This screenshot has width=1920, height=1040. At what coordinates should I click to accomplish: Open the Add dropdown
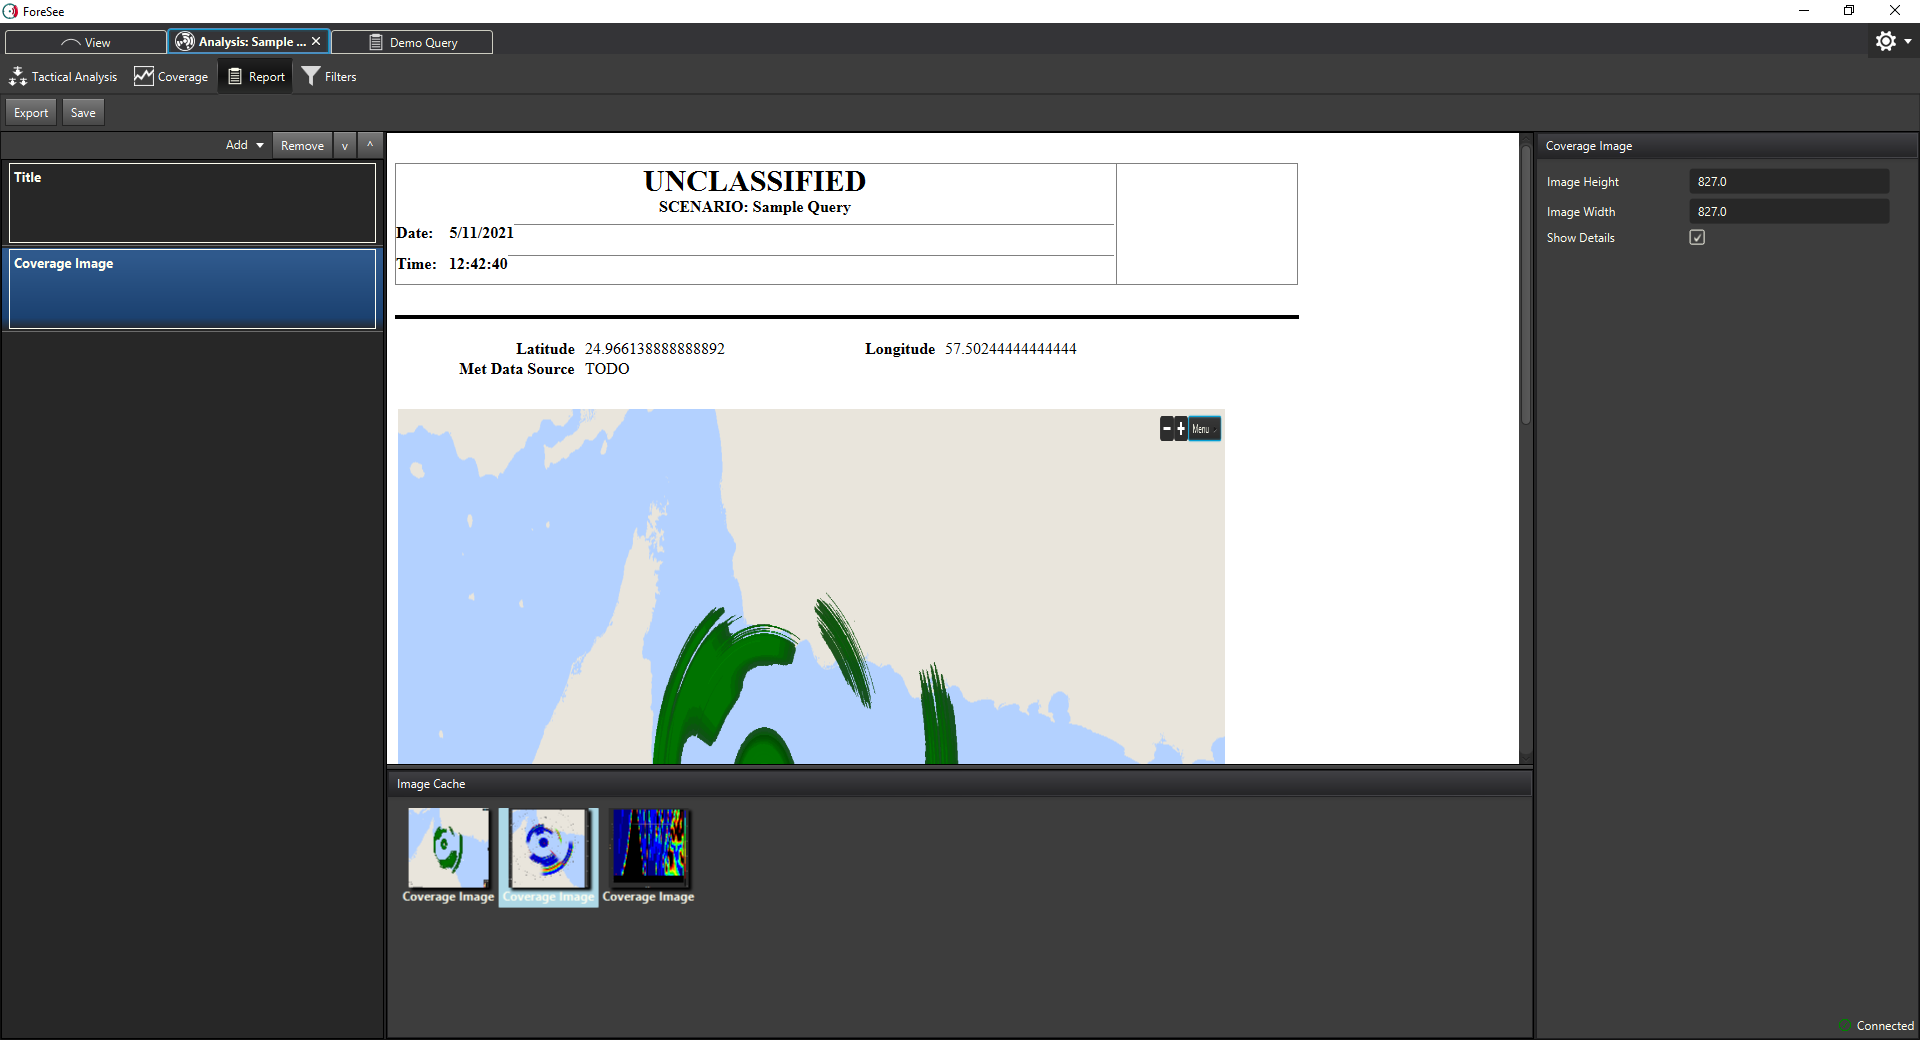pyautogui.click(x=245, y=145)
